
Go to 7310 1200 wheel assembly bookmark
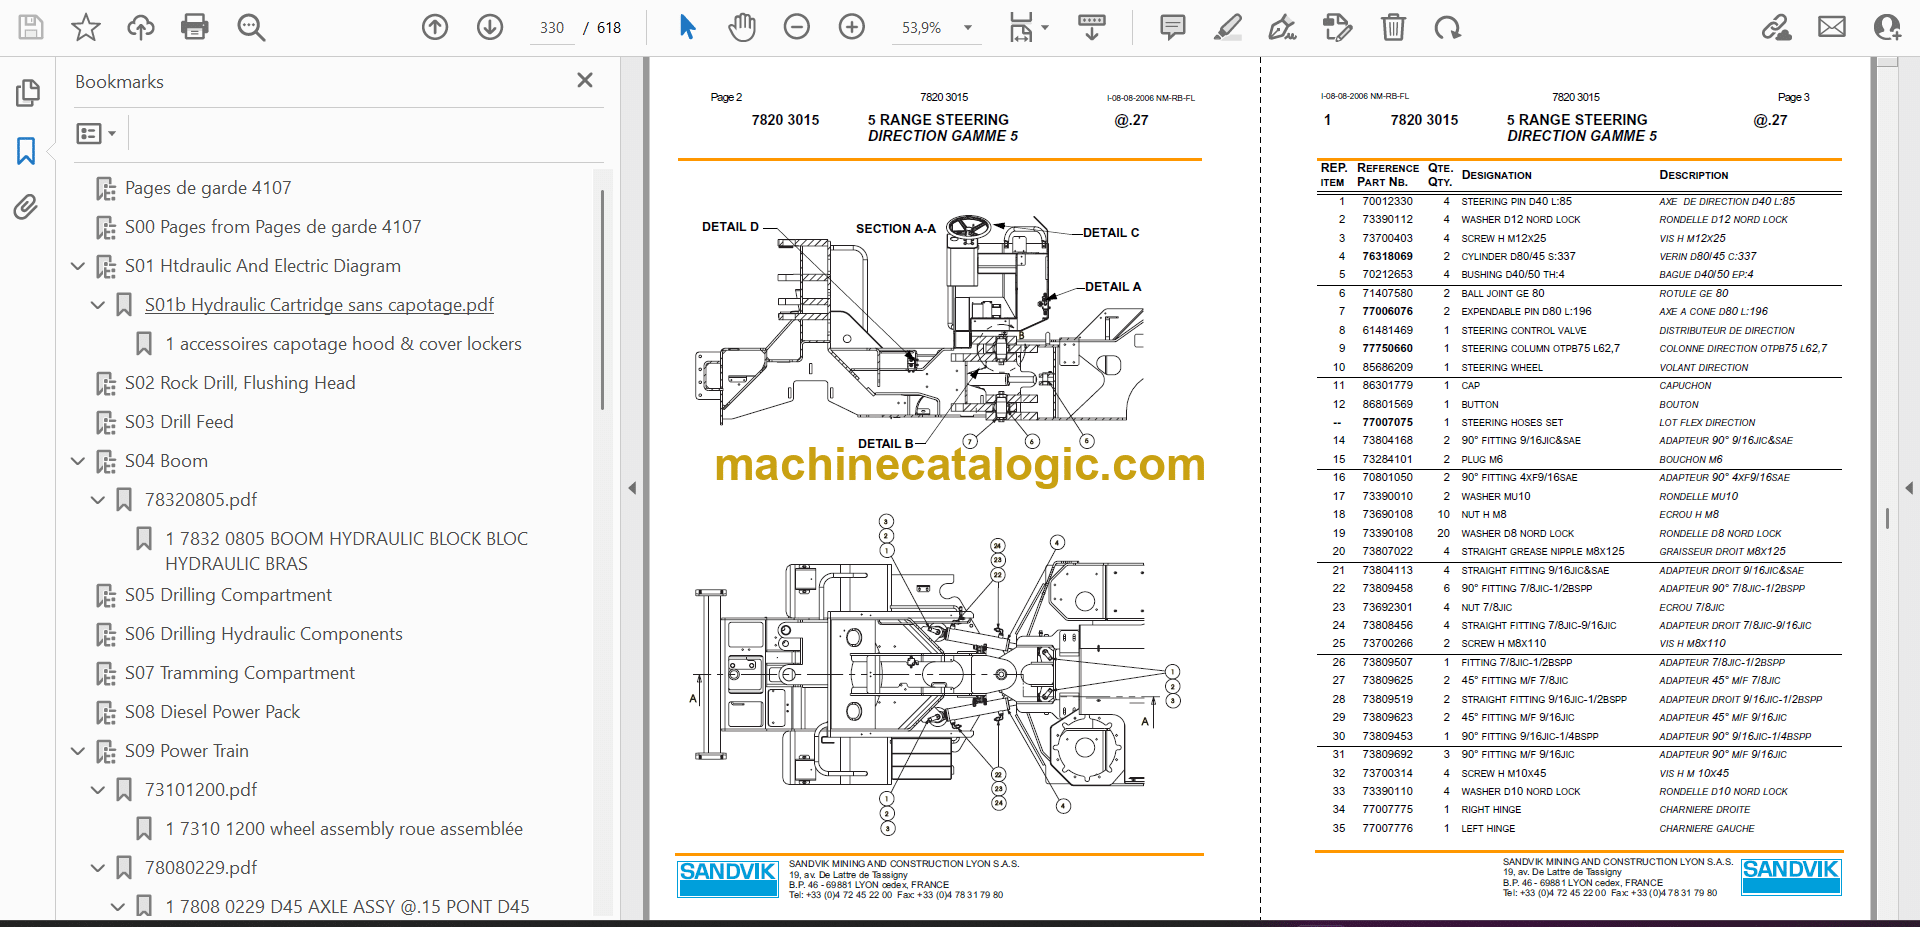[344, 829]
